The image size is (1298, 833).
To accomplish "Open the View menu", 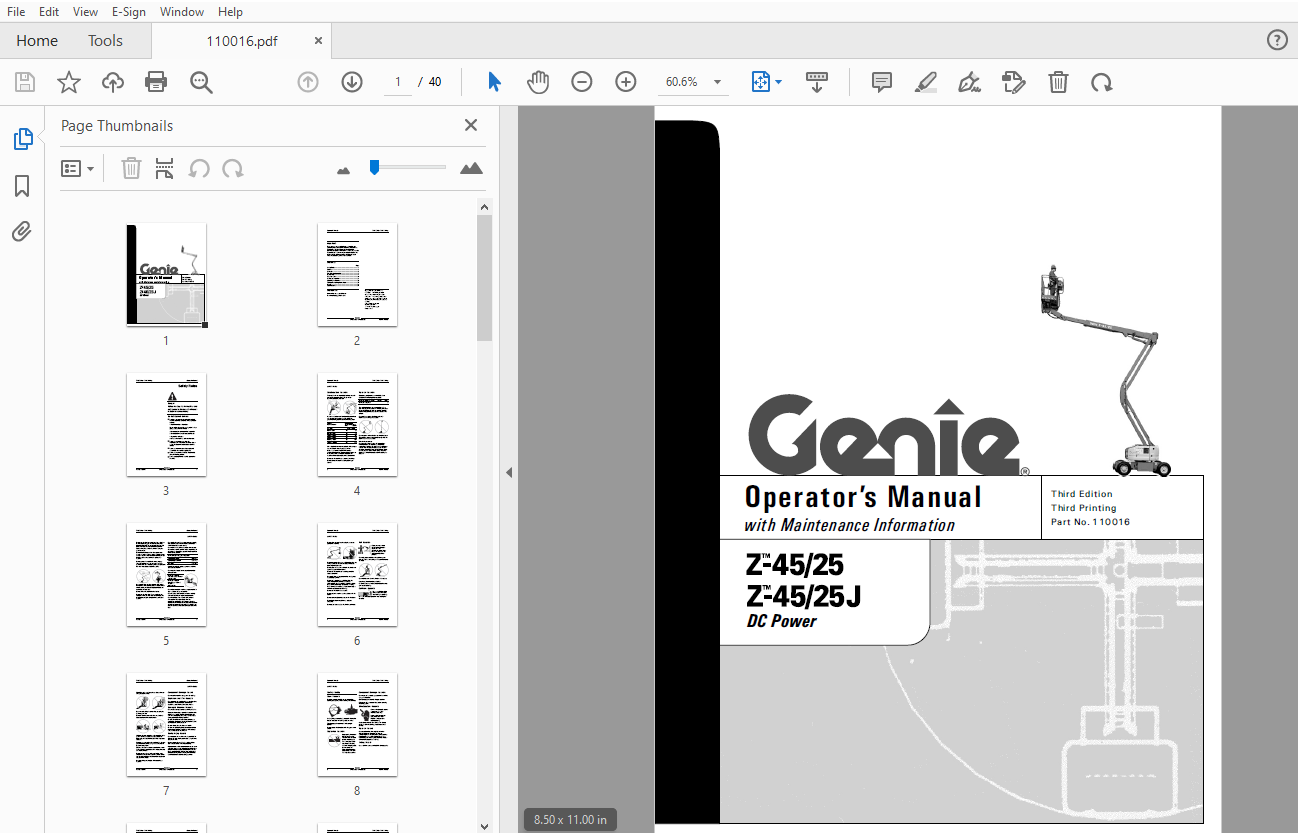I will (86, 11).
